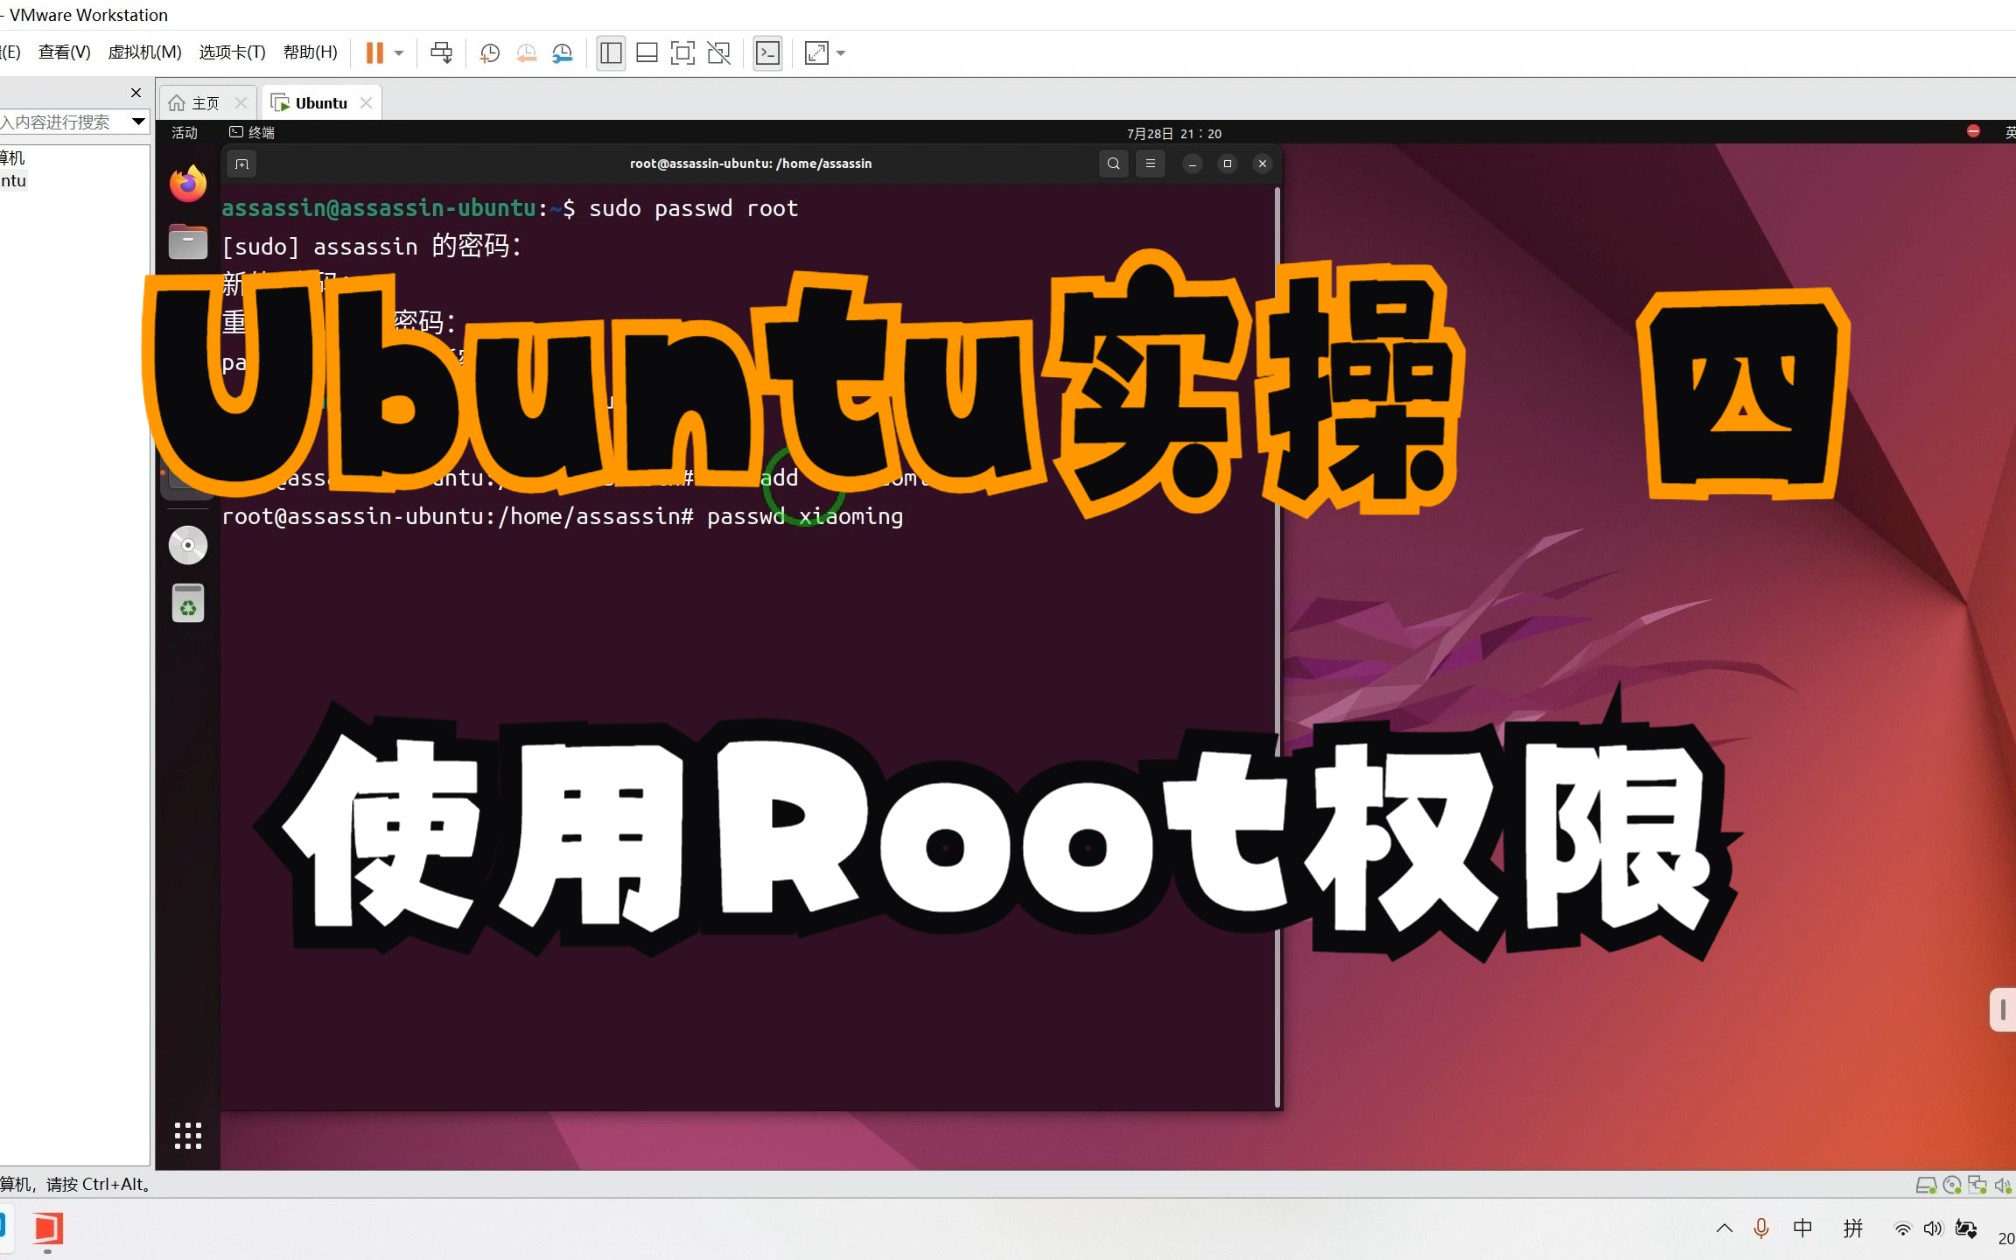Screen dimensions: 2016x1260
Task: Close the 主页 tab
Action: [241, 103]
